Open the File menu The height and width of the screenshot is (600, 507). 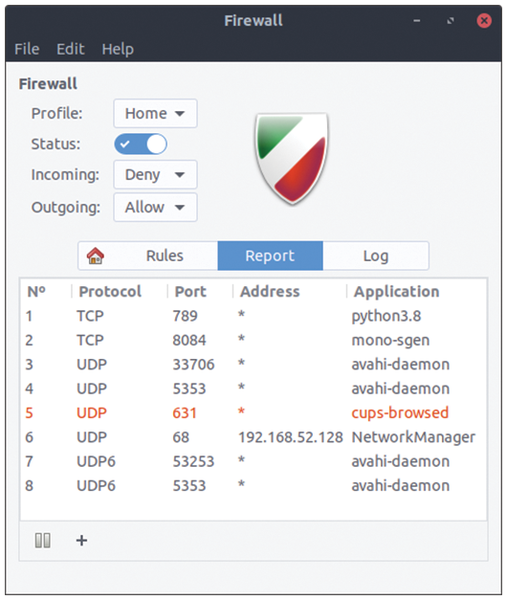pyautogui.click(x=27, y=49)
